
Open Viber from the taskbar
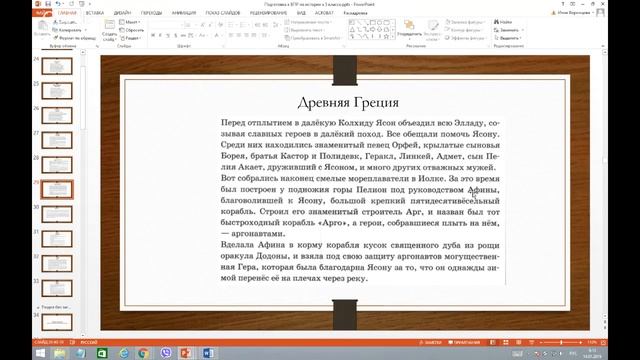click(166, 353)
